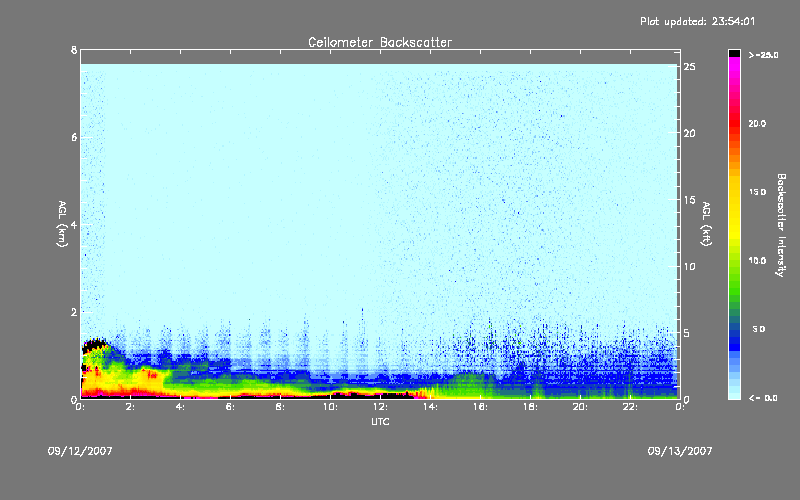
Task: Click the left axis tick label 2
Action: click(x=74, y=312)
